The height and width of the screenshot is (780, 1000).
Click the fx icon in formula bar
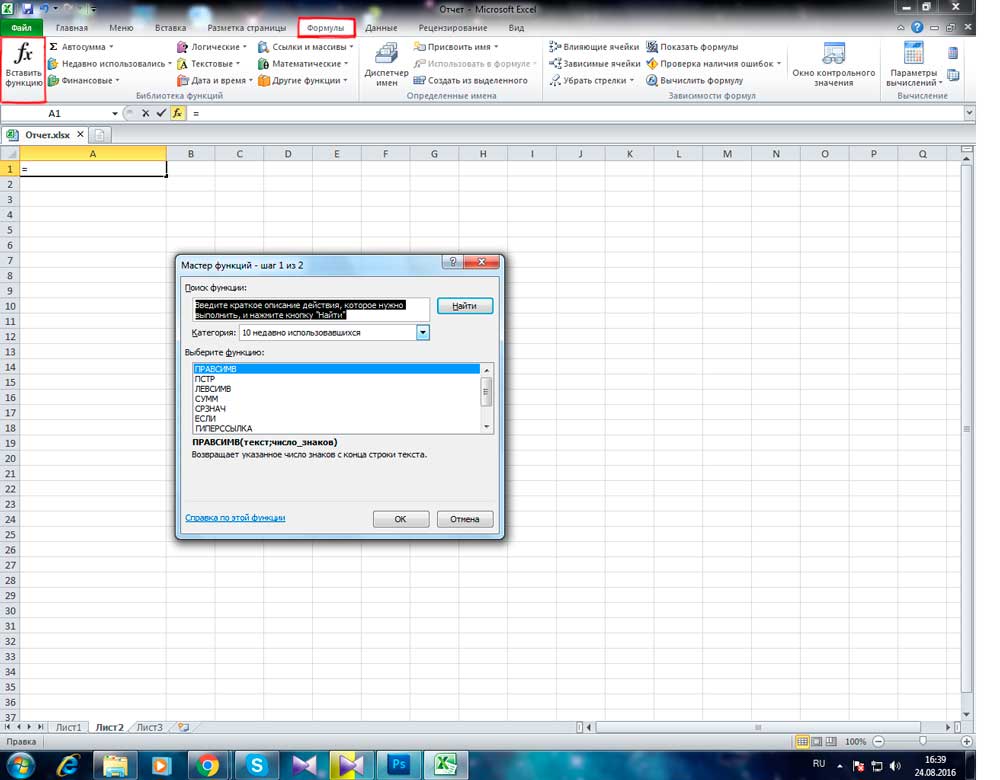177,114
